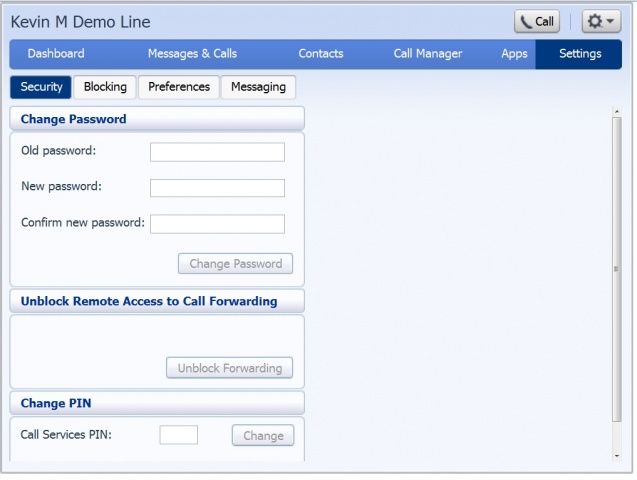Click the Unblock Remote Access to Call Forwarding header
The image size is (637, 480).
[157, 301]
